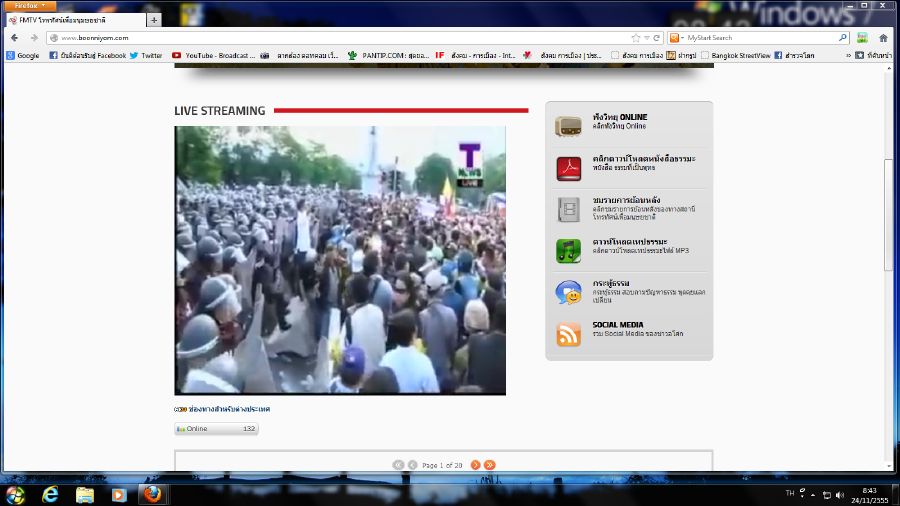Go to the previous page of the pager
Viewport: 900px width, 506px height.
tap(412, 465)
